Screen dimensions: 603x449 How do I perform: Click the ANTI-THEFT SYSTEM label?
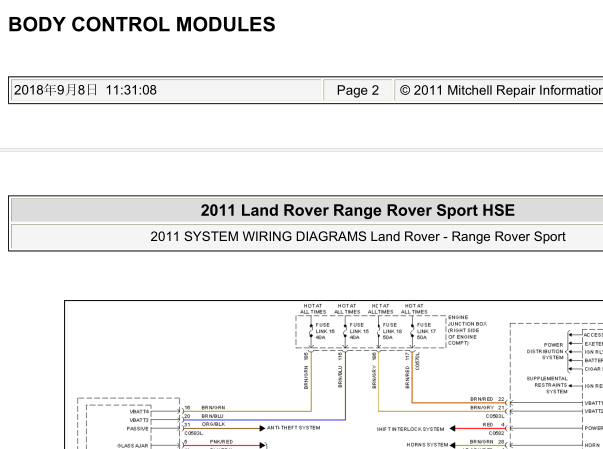[293, 428]
